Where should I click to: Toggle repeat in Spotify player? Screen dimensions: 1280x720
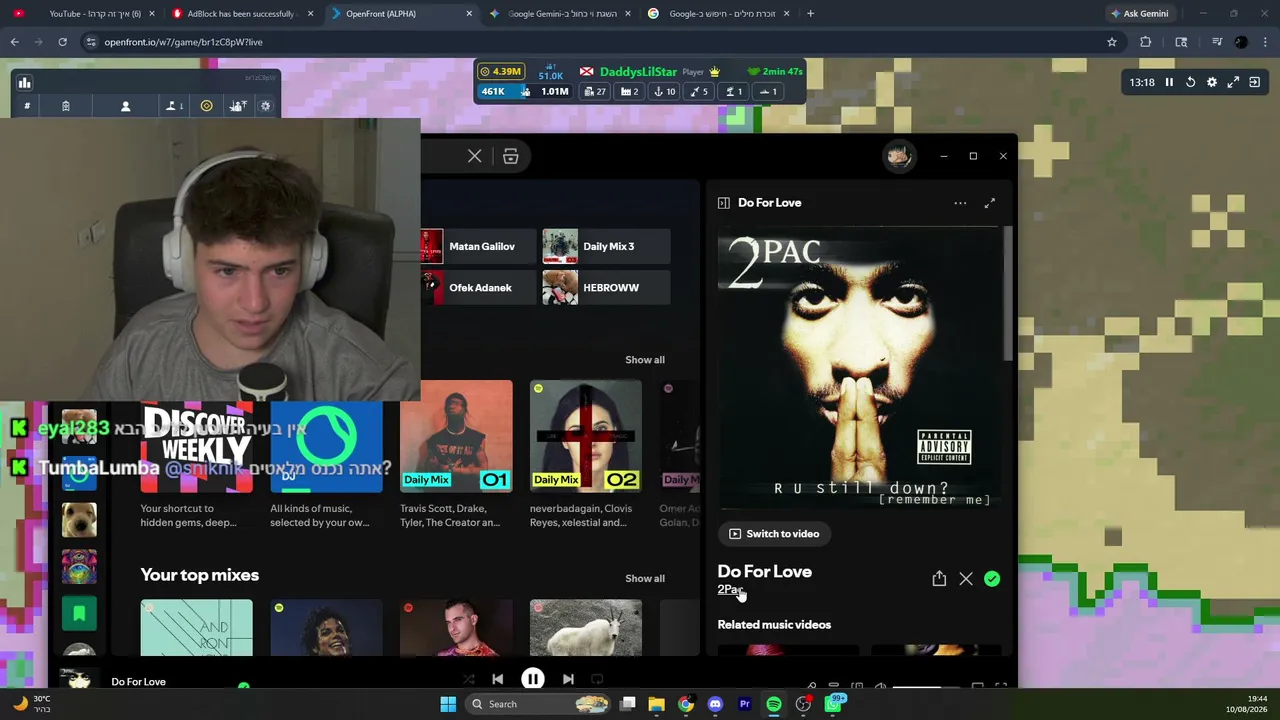[x=597, y=679]
